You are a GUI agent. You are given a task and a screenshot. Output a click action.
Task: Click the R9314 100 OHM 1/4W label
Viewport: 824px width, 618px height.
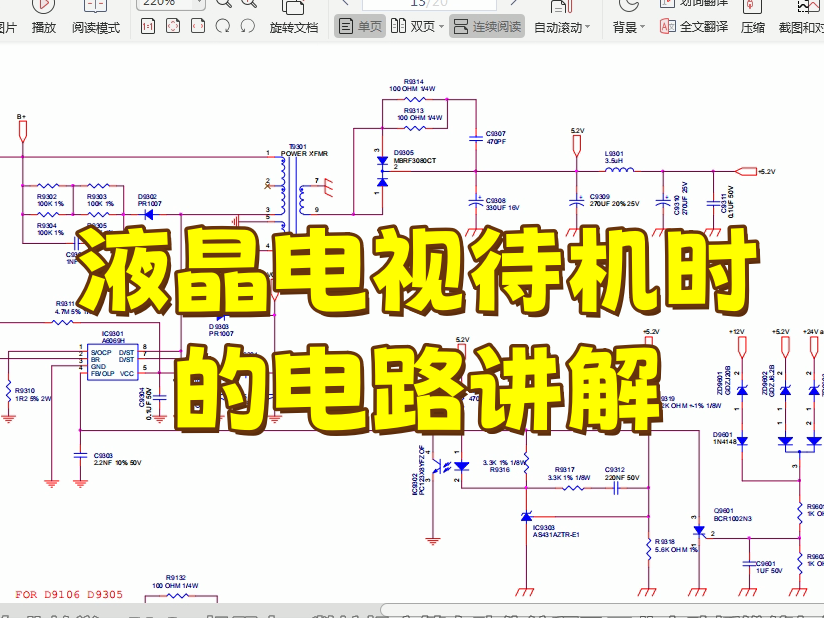pos(413,85)
